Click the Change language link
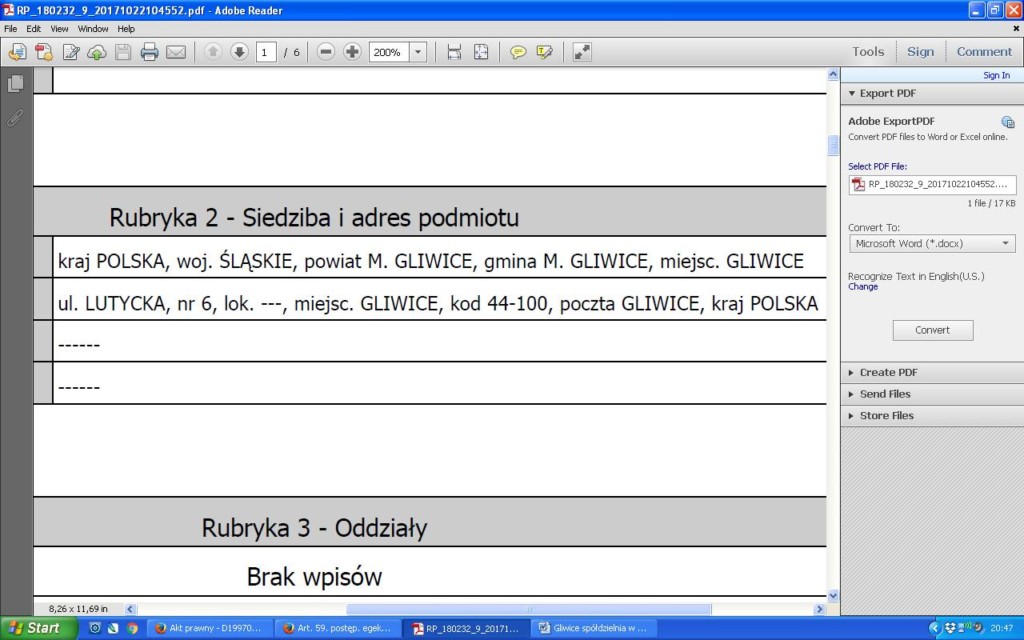Image resolution: width=1024 pixels, height=640 pixels. pos(862,286)
